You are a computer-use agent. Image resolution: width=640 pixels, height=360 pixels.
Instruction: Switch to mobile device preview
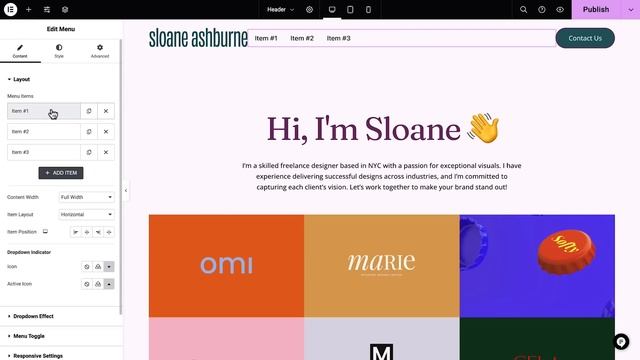pyautogui.click(x=368, y=9)
